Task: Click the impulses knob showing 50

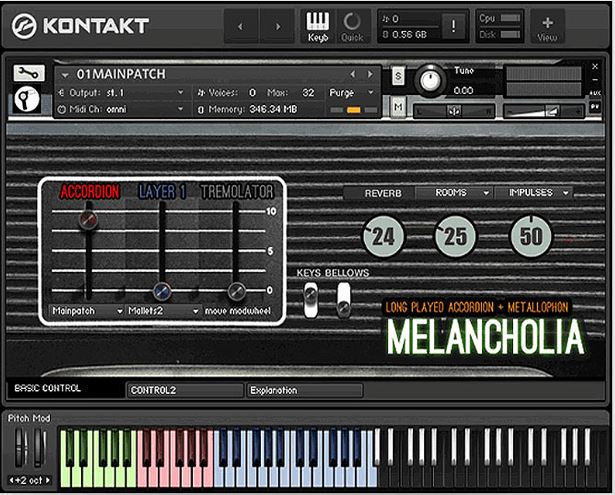Action: point(531,237)
